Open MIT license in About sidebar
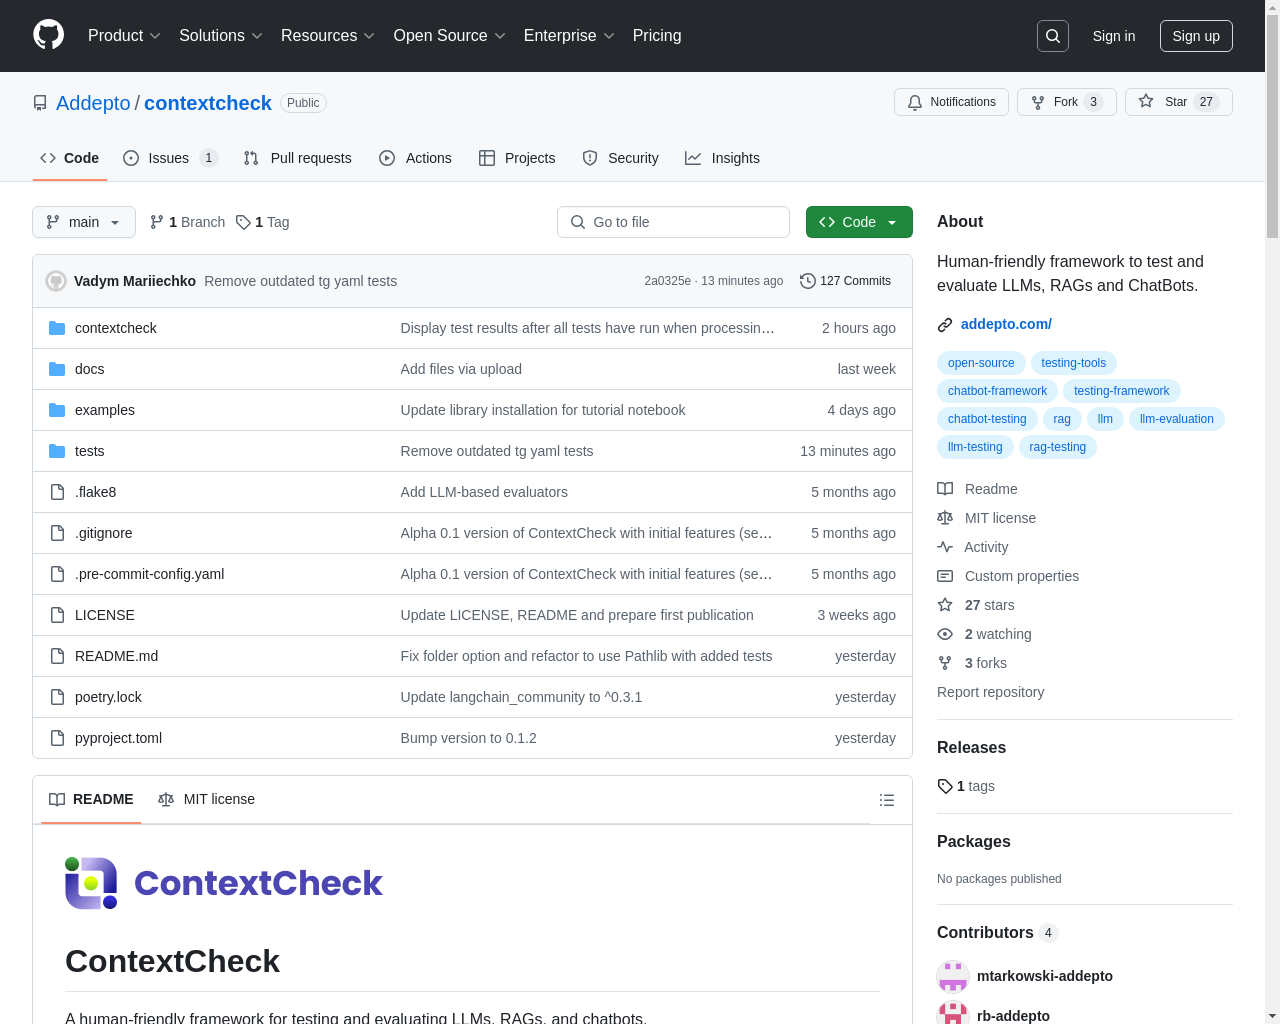This screenshot has height=1024, width=1280. pyautogui.click(x=986, y=518)
